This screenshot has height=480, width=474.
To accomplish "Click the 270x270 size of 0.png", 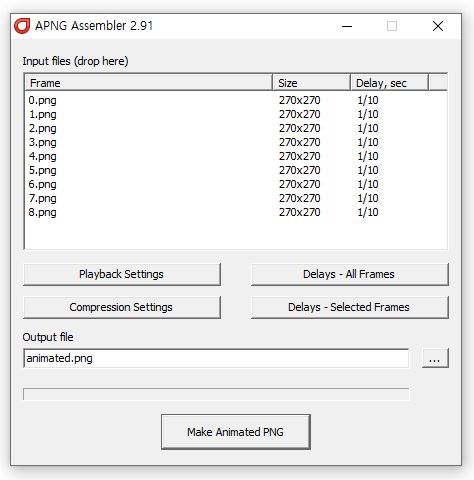I will click(300, 100).
